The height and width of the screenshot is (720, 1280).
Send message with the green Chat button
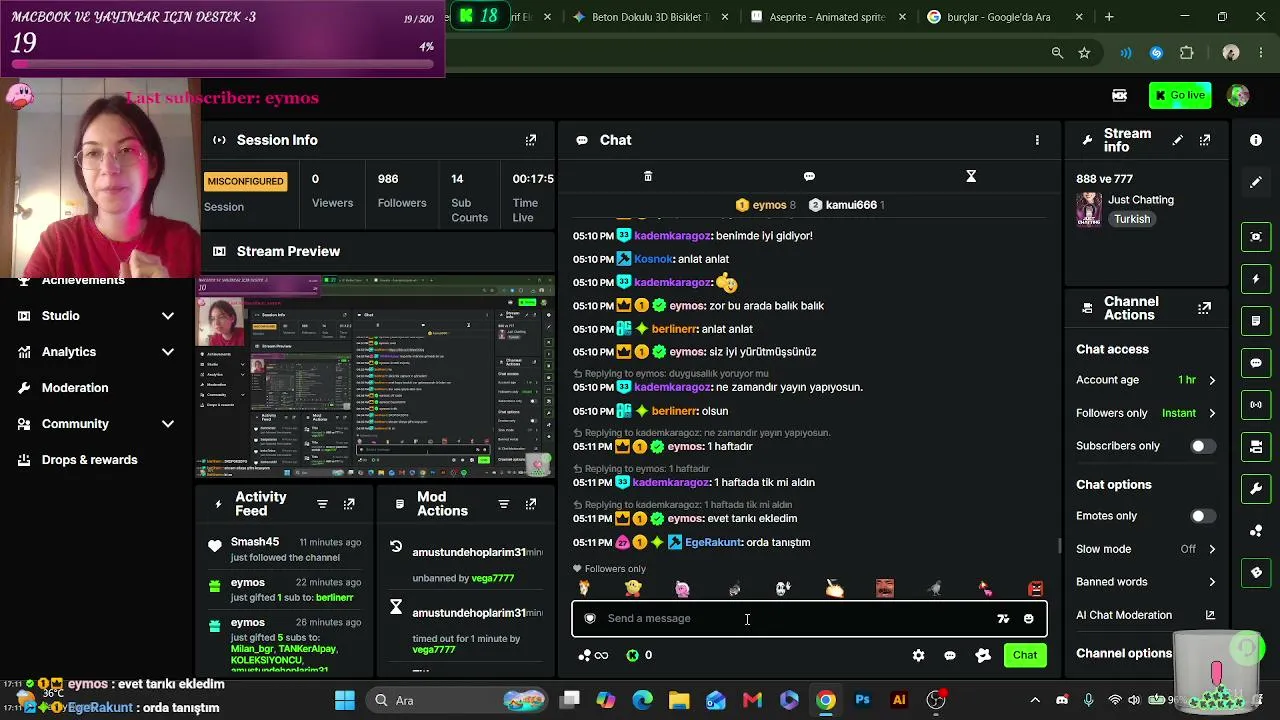pos(1025,656)
